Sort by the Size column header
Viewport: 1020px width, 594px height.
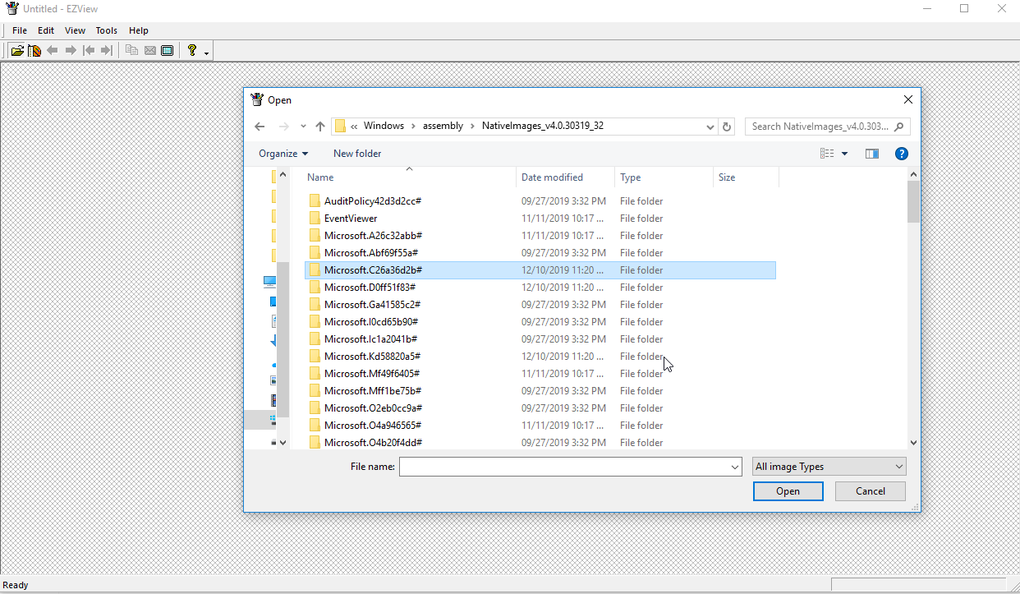pos(745,177)
